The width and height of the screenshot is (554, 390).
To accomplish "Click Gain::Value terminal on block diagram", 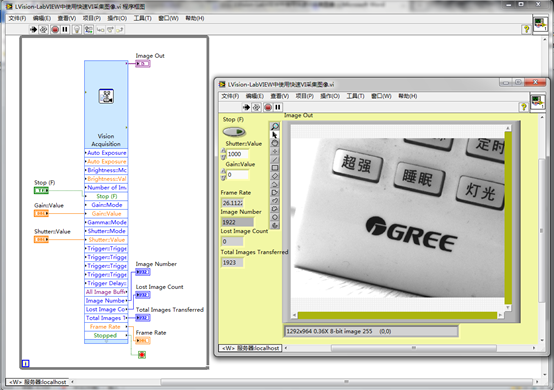I will [x=41, y=213].
